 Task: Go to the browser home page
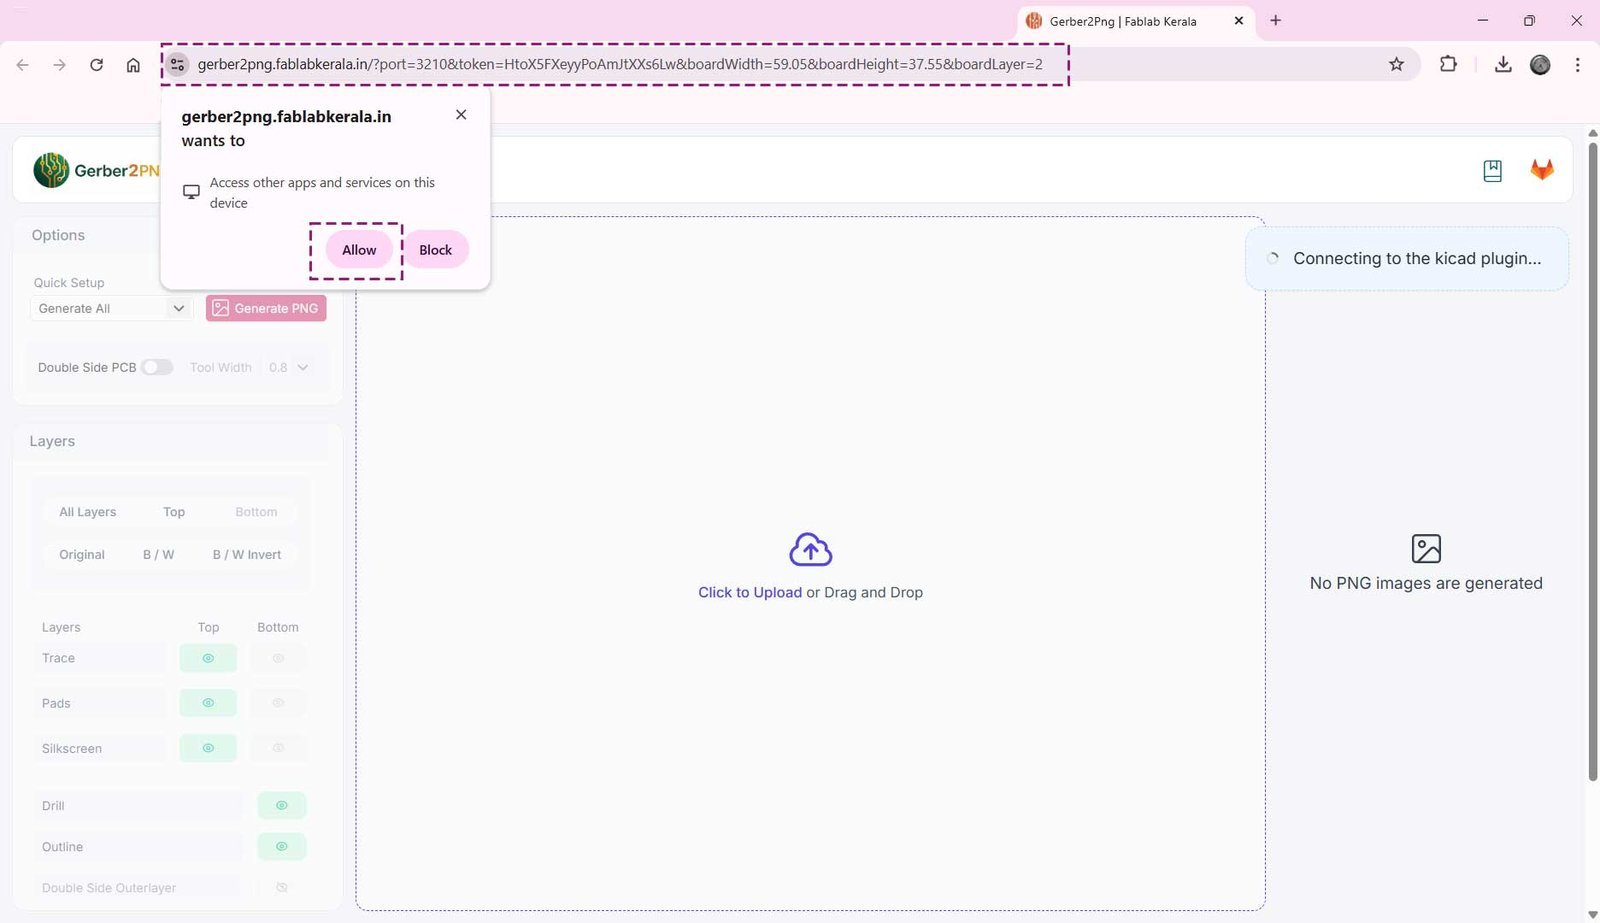point(133,65)
